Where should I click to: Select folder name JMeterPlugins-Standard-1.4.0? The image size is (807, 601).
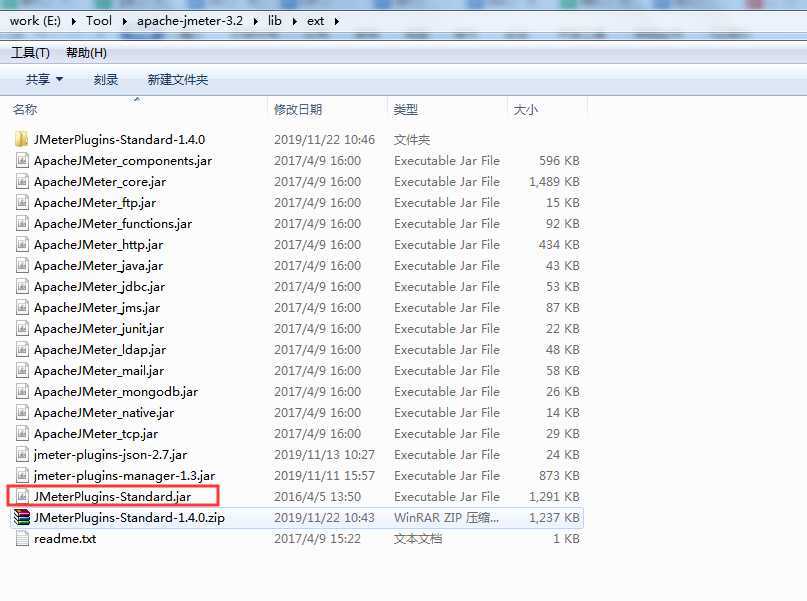pyautogui.click(x=119, y=139)
